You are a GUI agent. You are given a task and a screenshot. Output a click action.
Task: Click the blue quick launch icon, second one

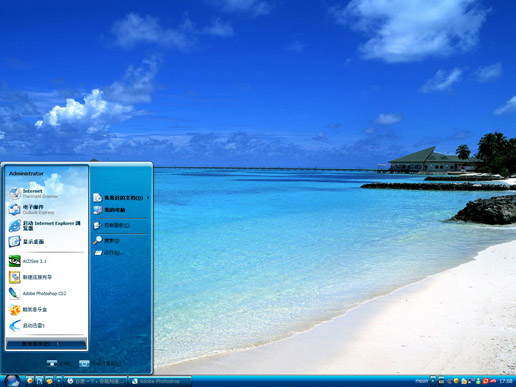point(40,381)
